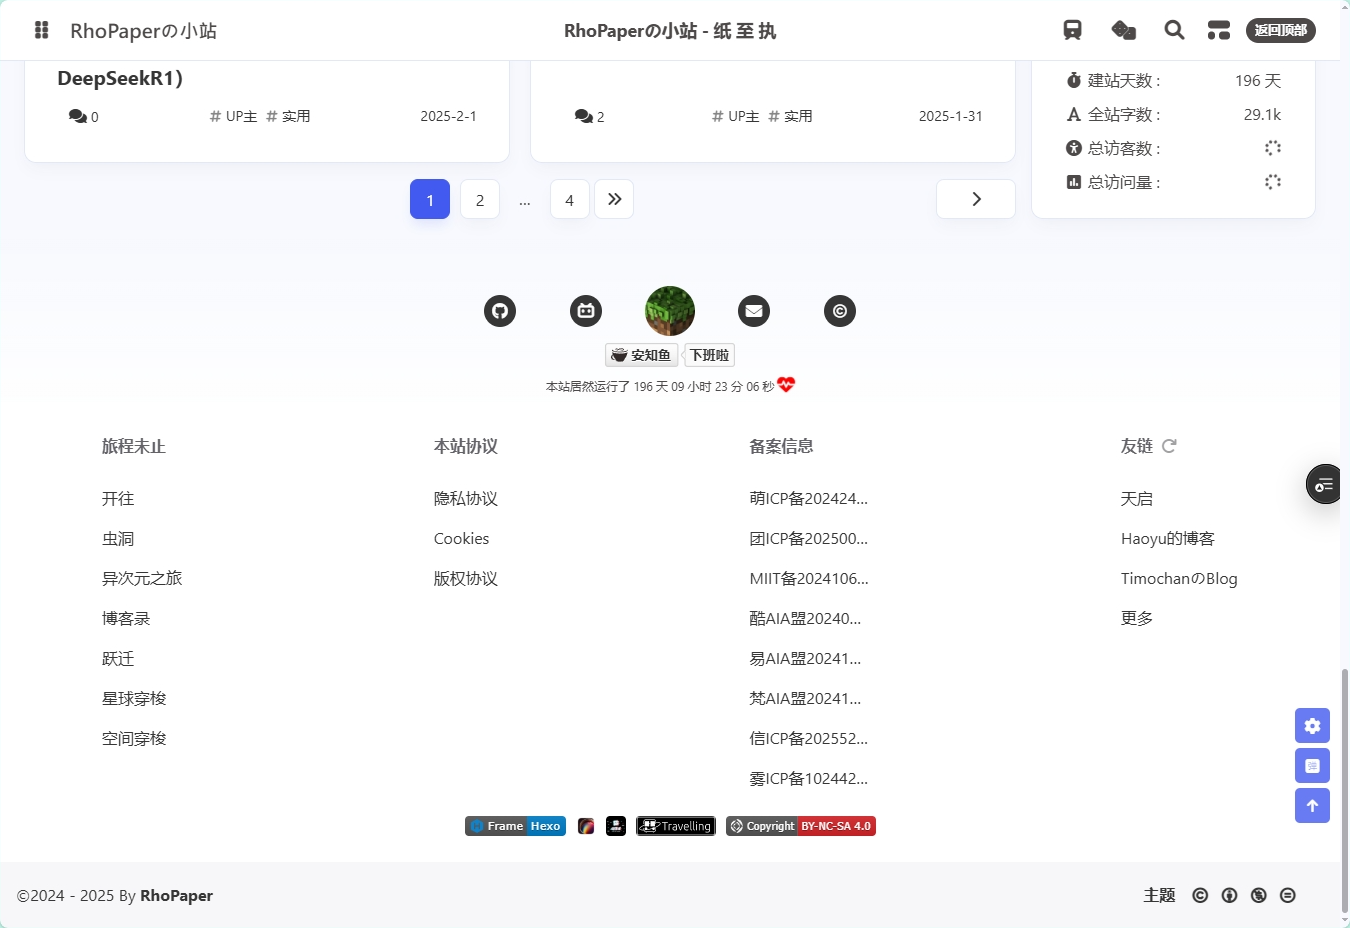This screenshot has height=928, width=1350.
Task: Click the 返回顶部 button in header
Action: point(1280,30)
